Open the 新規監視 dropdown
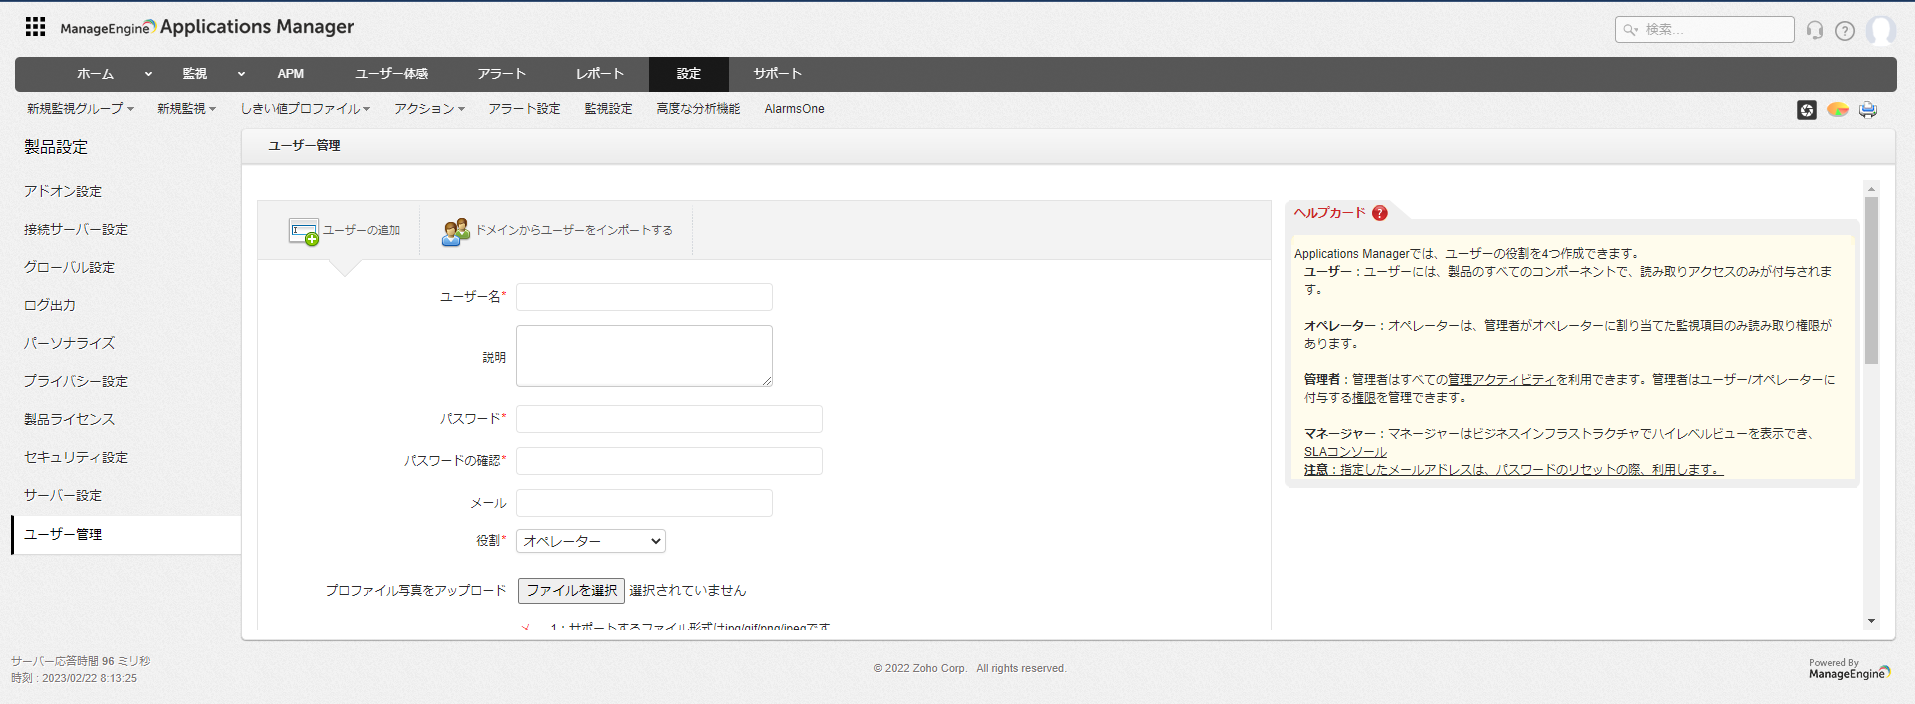 186,109
